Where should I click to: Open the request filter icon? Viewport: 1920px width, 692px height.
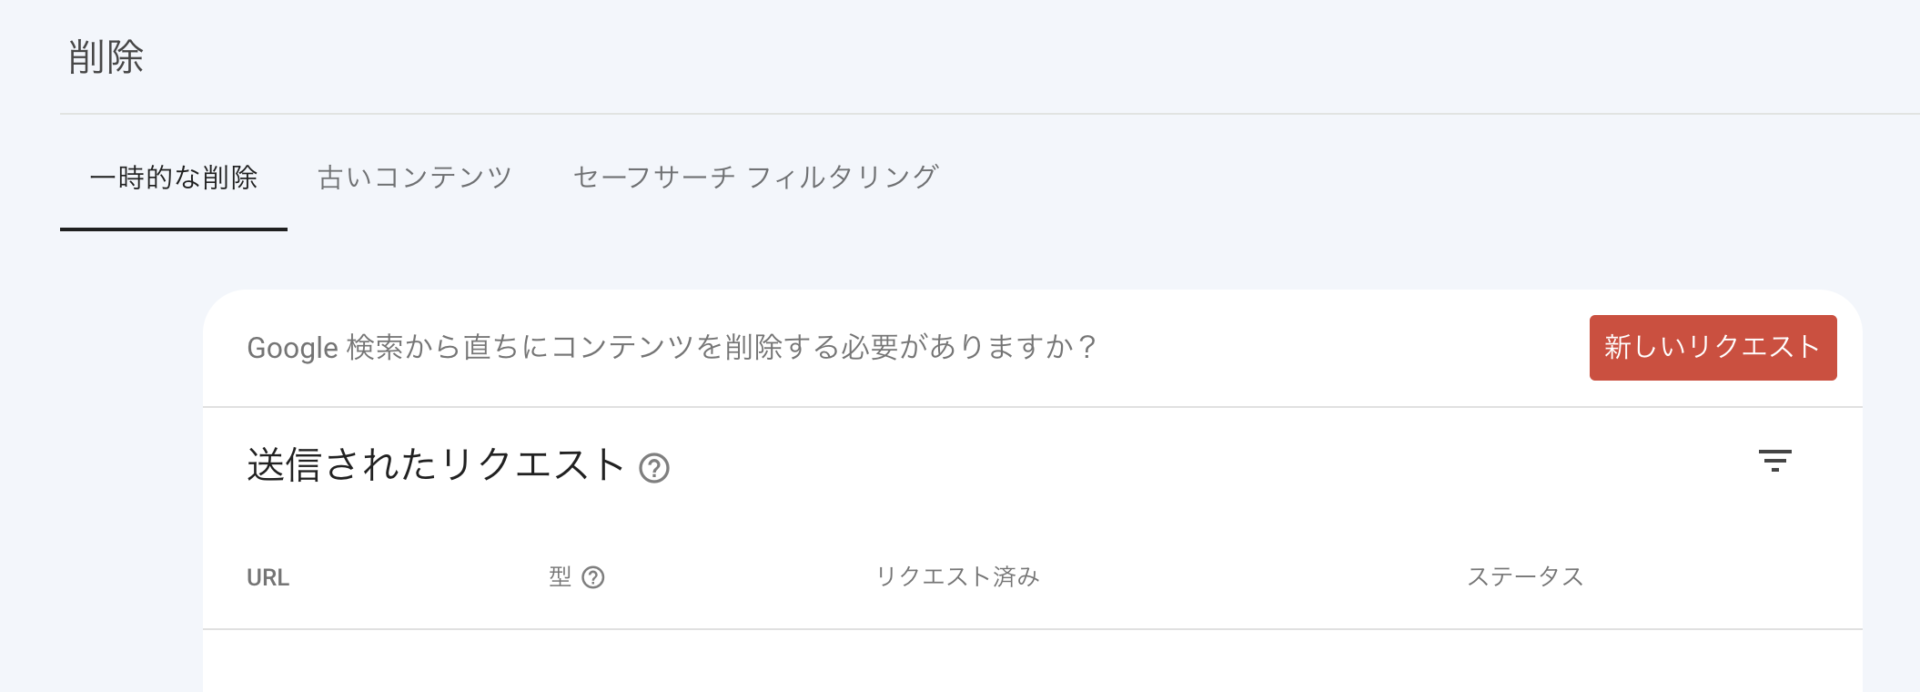pos(1774,460)
